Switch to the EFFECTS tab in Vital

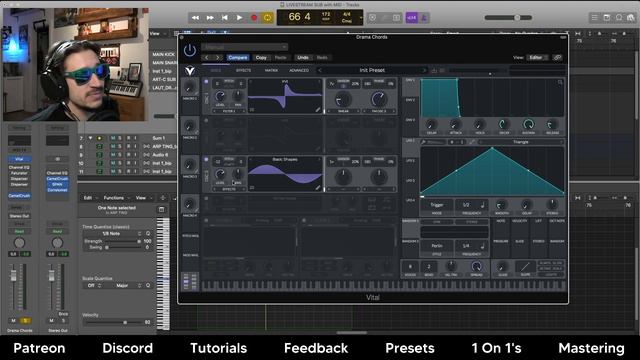[243, 70]
